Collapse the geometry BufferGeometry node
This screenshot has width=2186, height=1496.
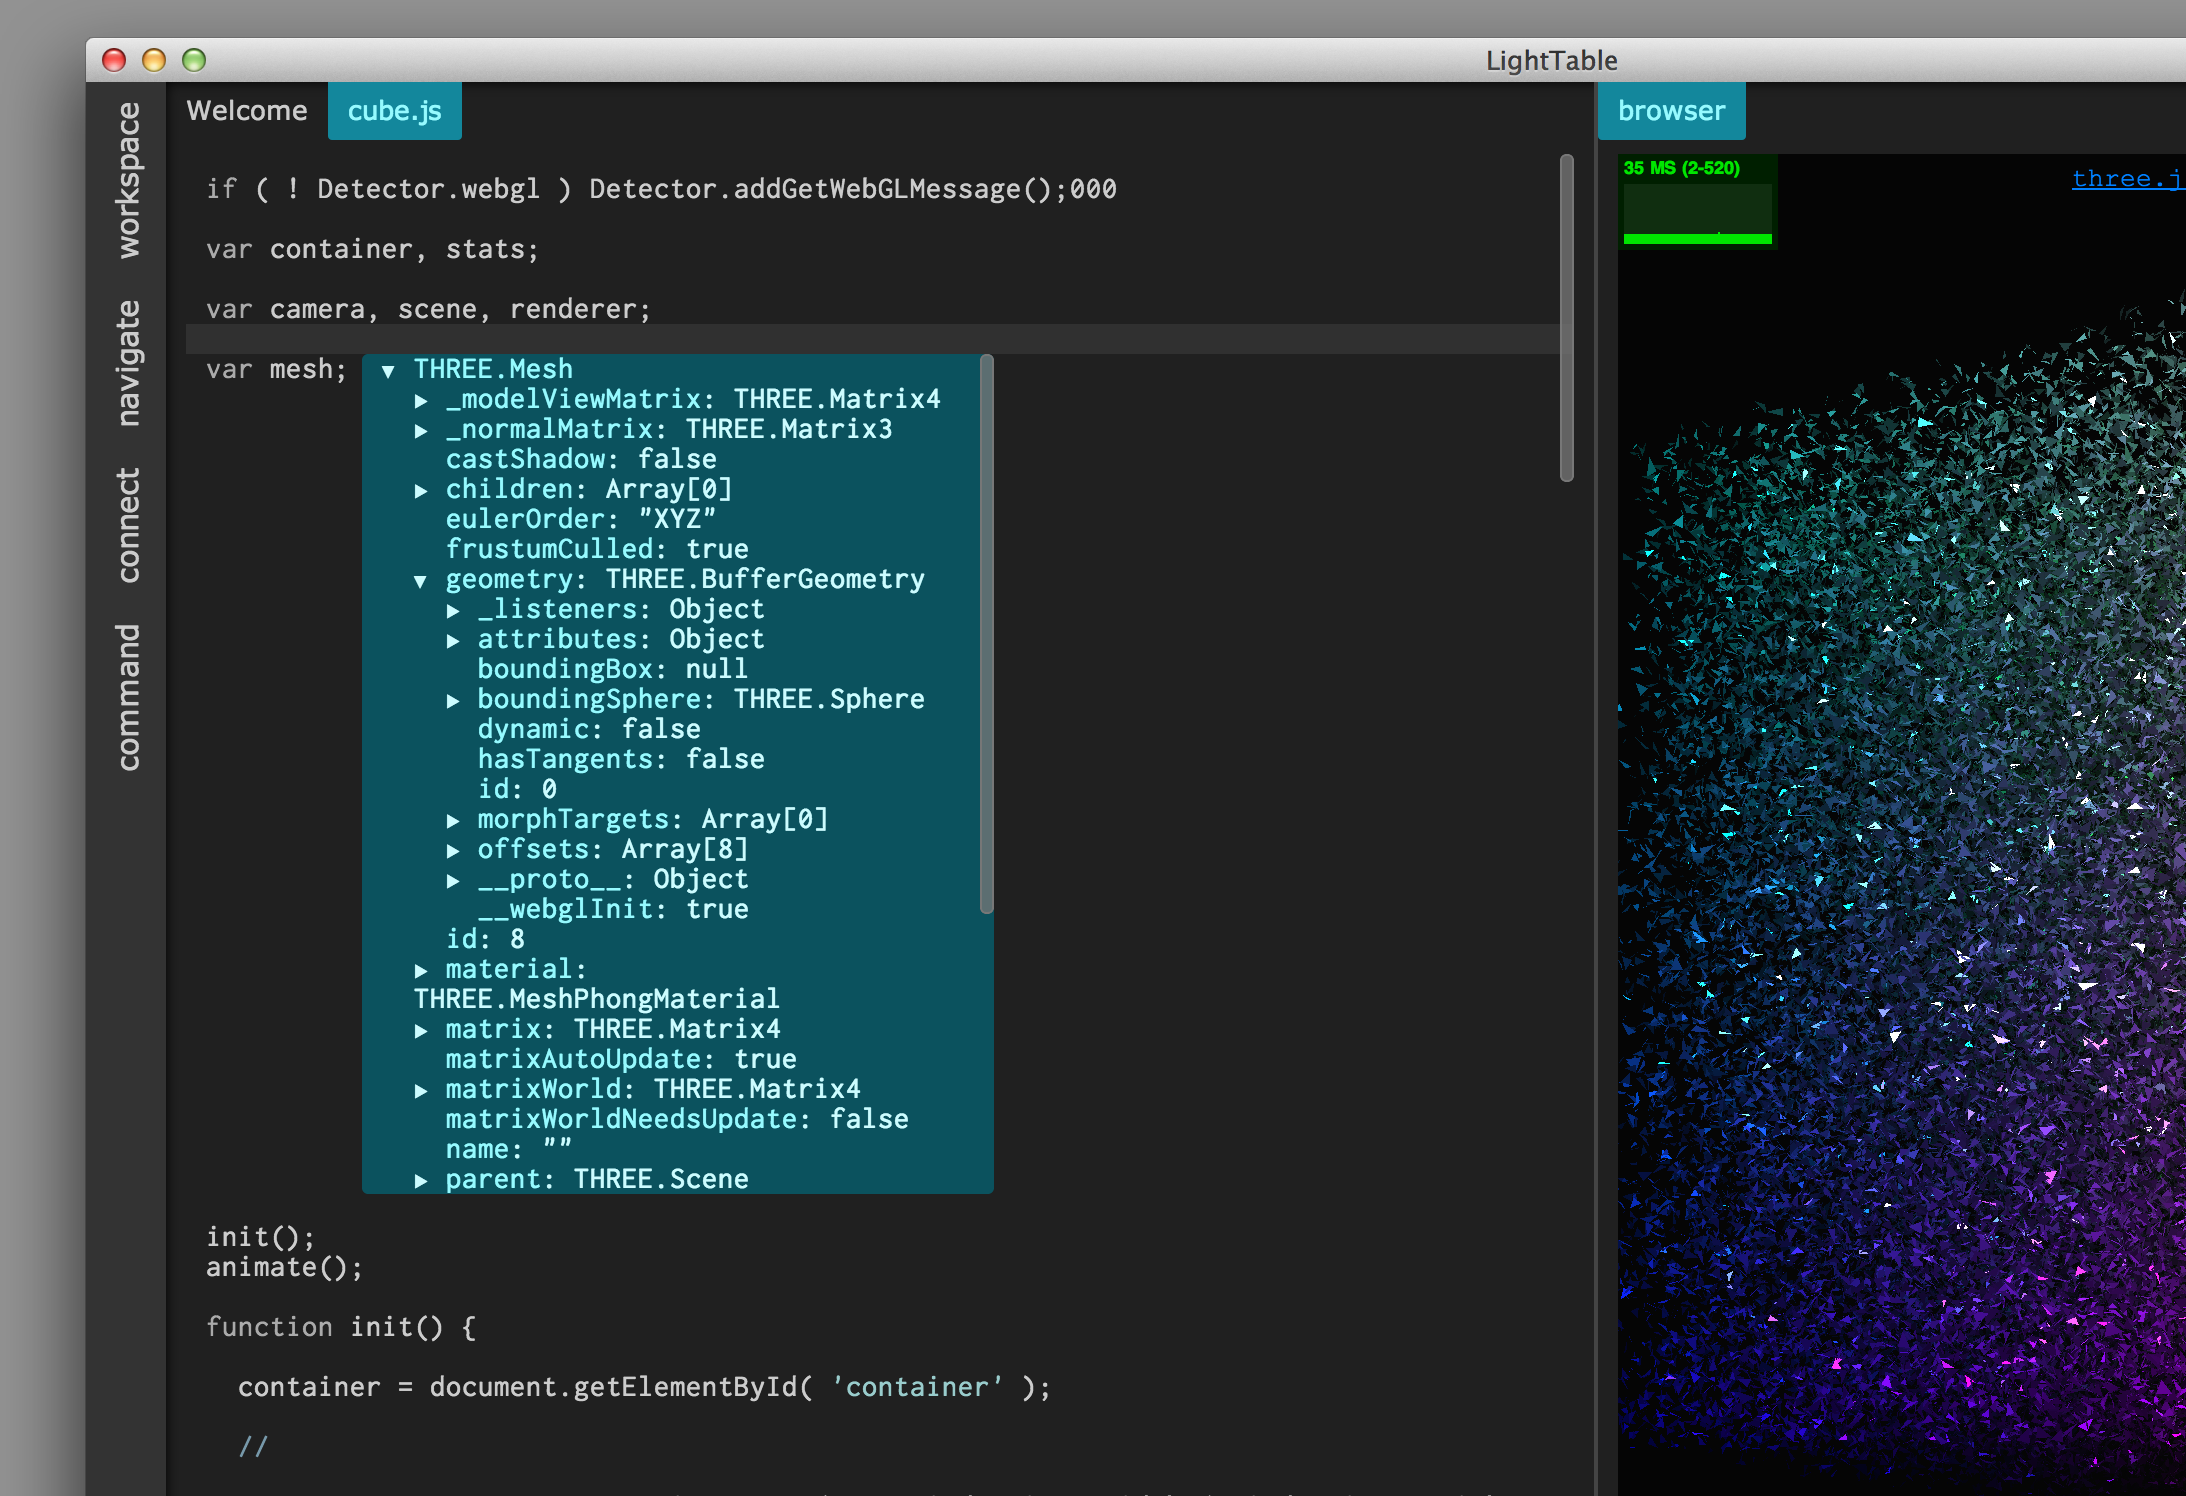[420, 581]
